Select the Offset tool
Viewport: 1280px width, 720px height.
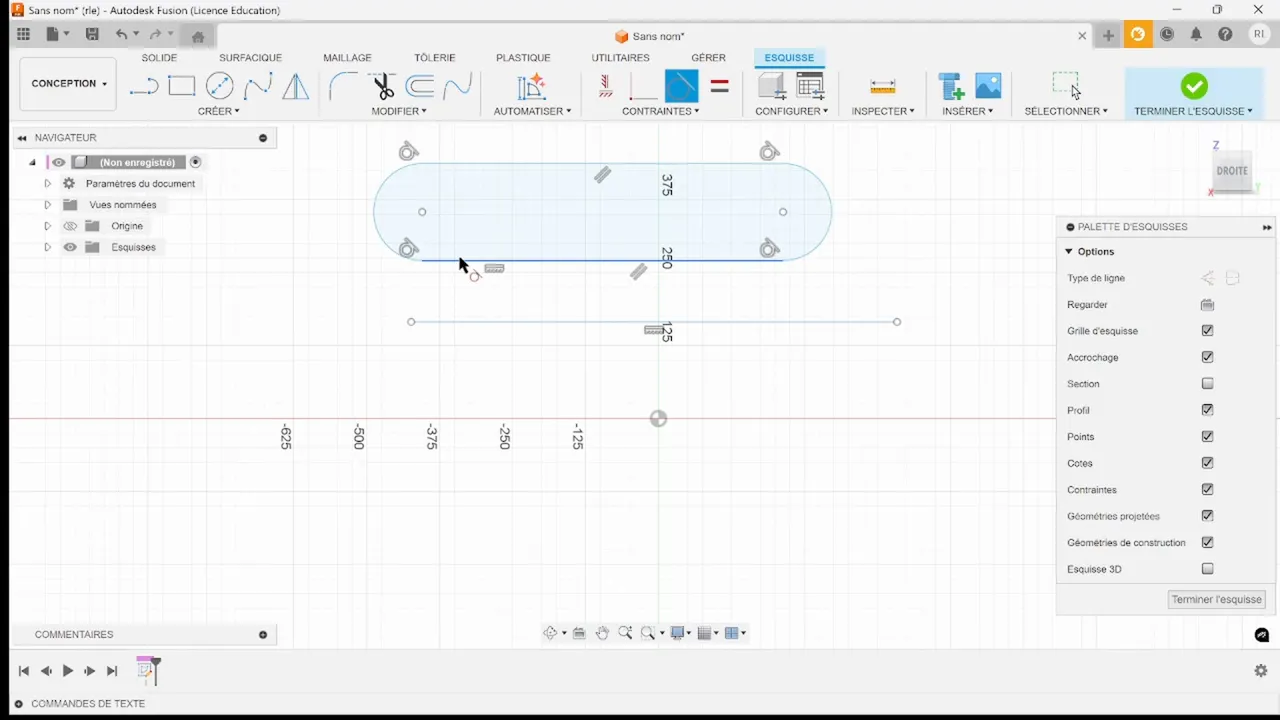(420, 87)
